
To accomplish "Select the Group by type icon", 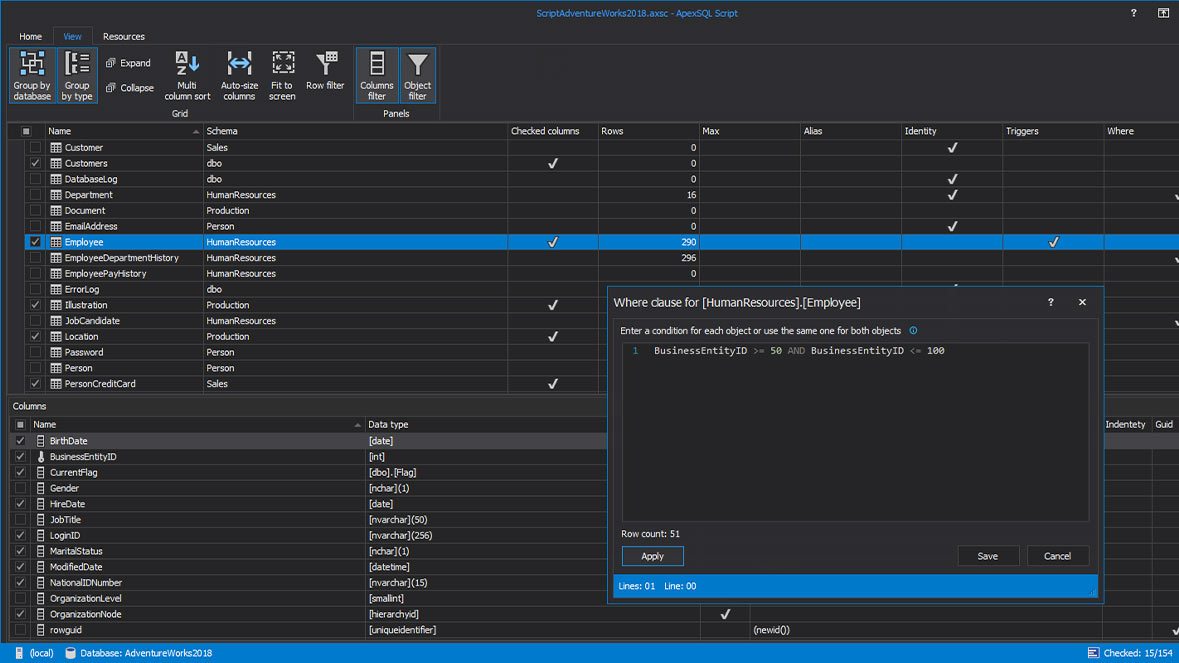I will [x=76, y=75].
